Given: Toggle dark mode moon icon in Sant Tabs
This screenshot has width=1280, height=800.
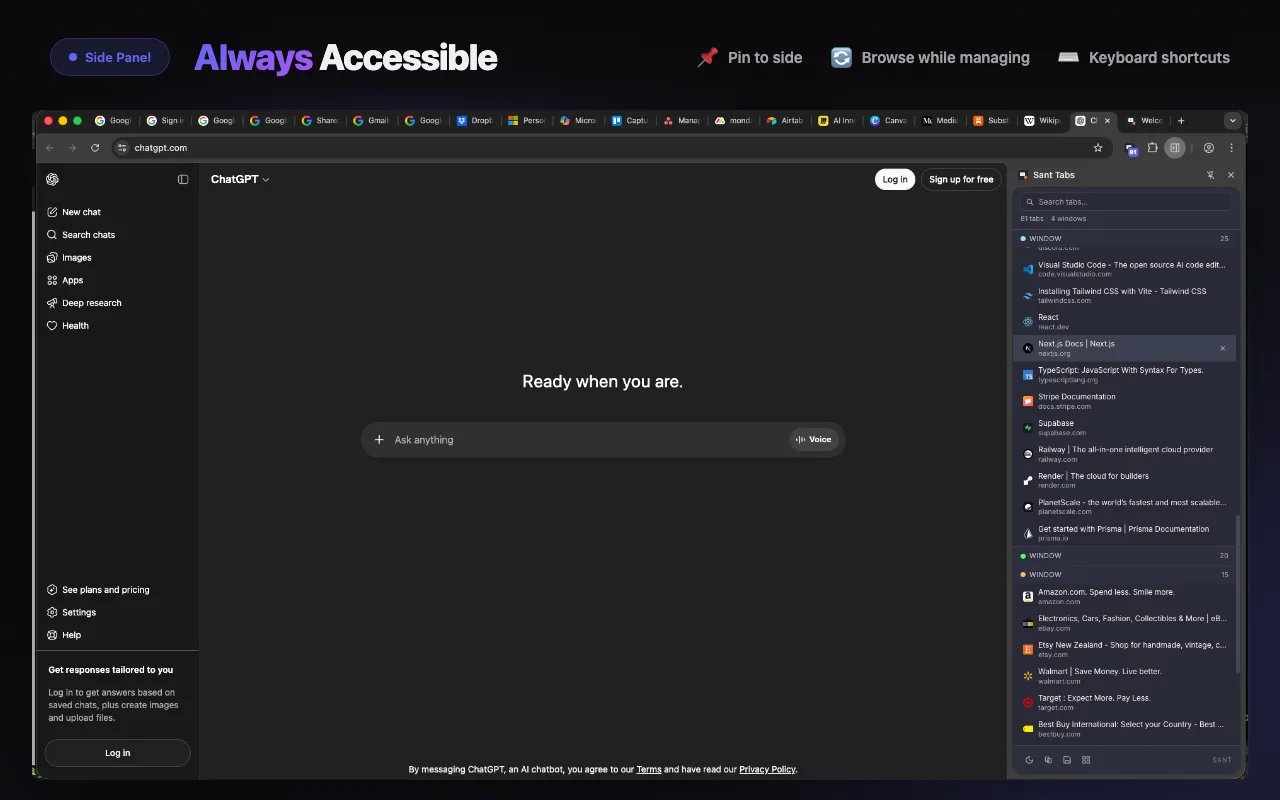Looking at the screenshot, I should click(1029, 760).
